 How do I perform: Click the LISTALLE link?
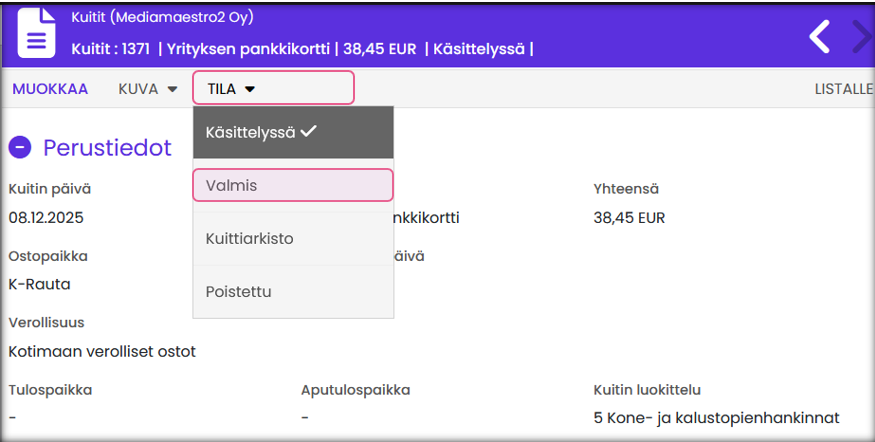(x=843, y=89)
